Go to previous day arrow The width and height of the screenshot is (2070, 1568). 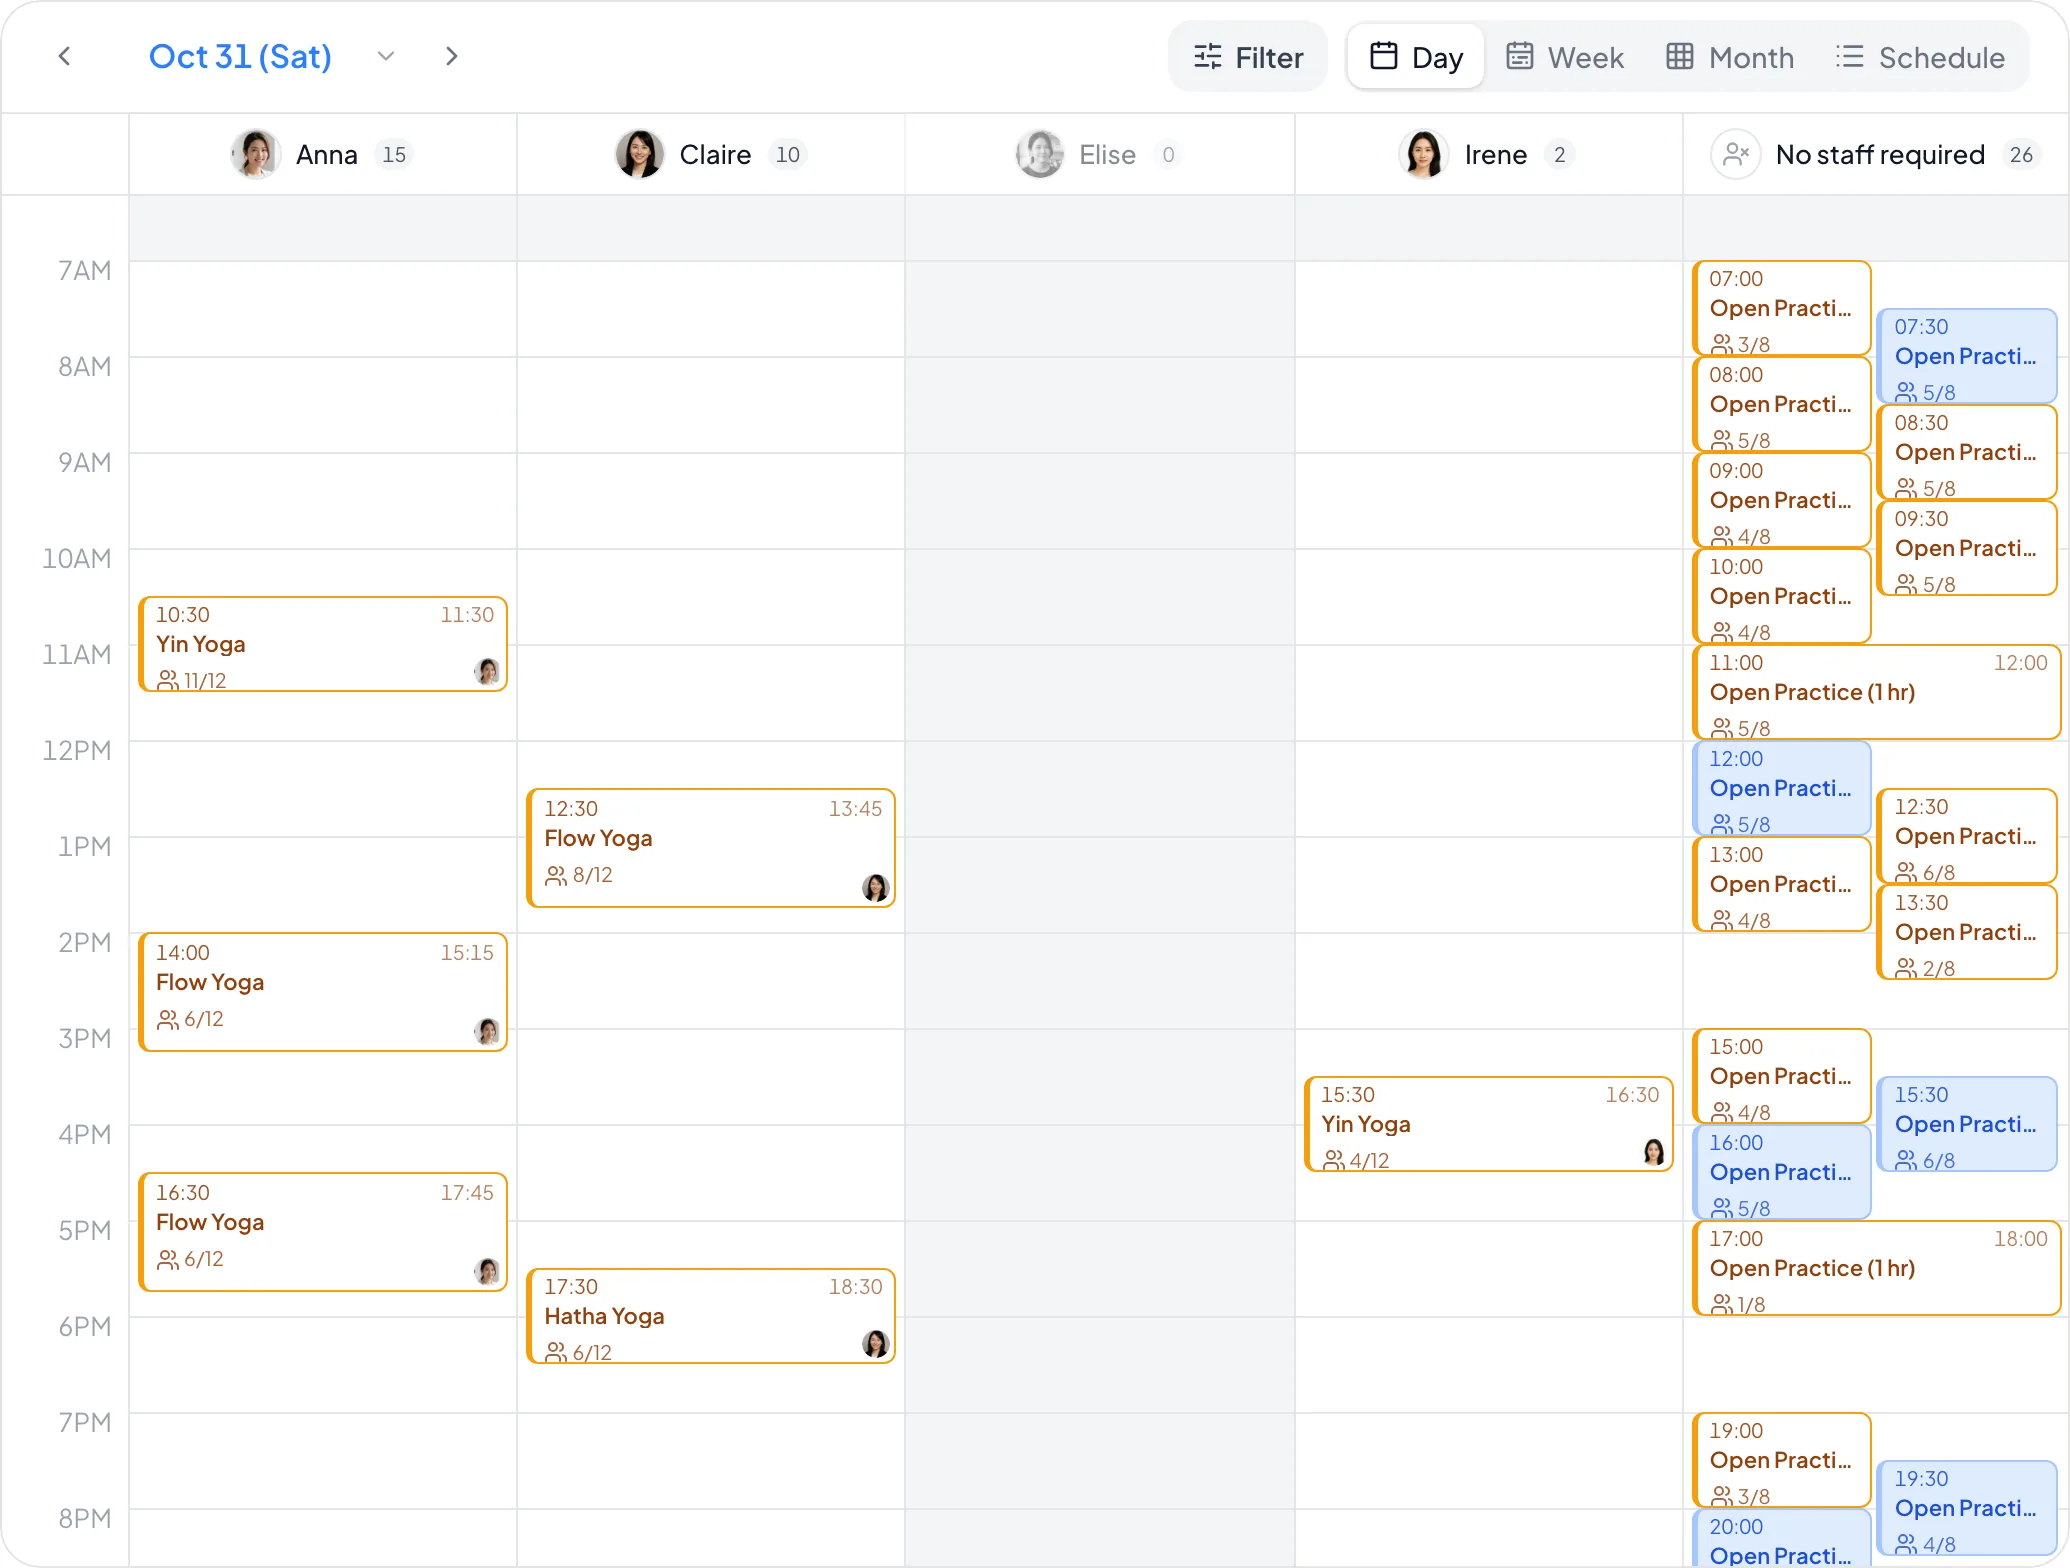[x=65, y=56]
